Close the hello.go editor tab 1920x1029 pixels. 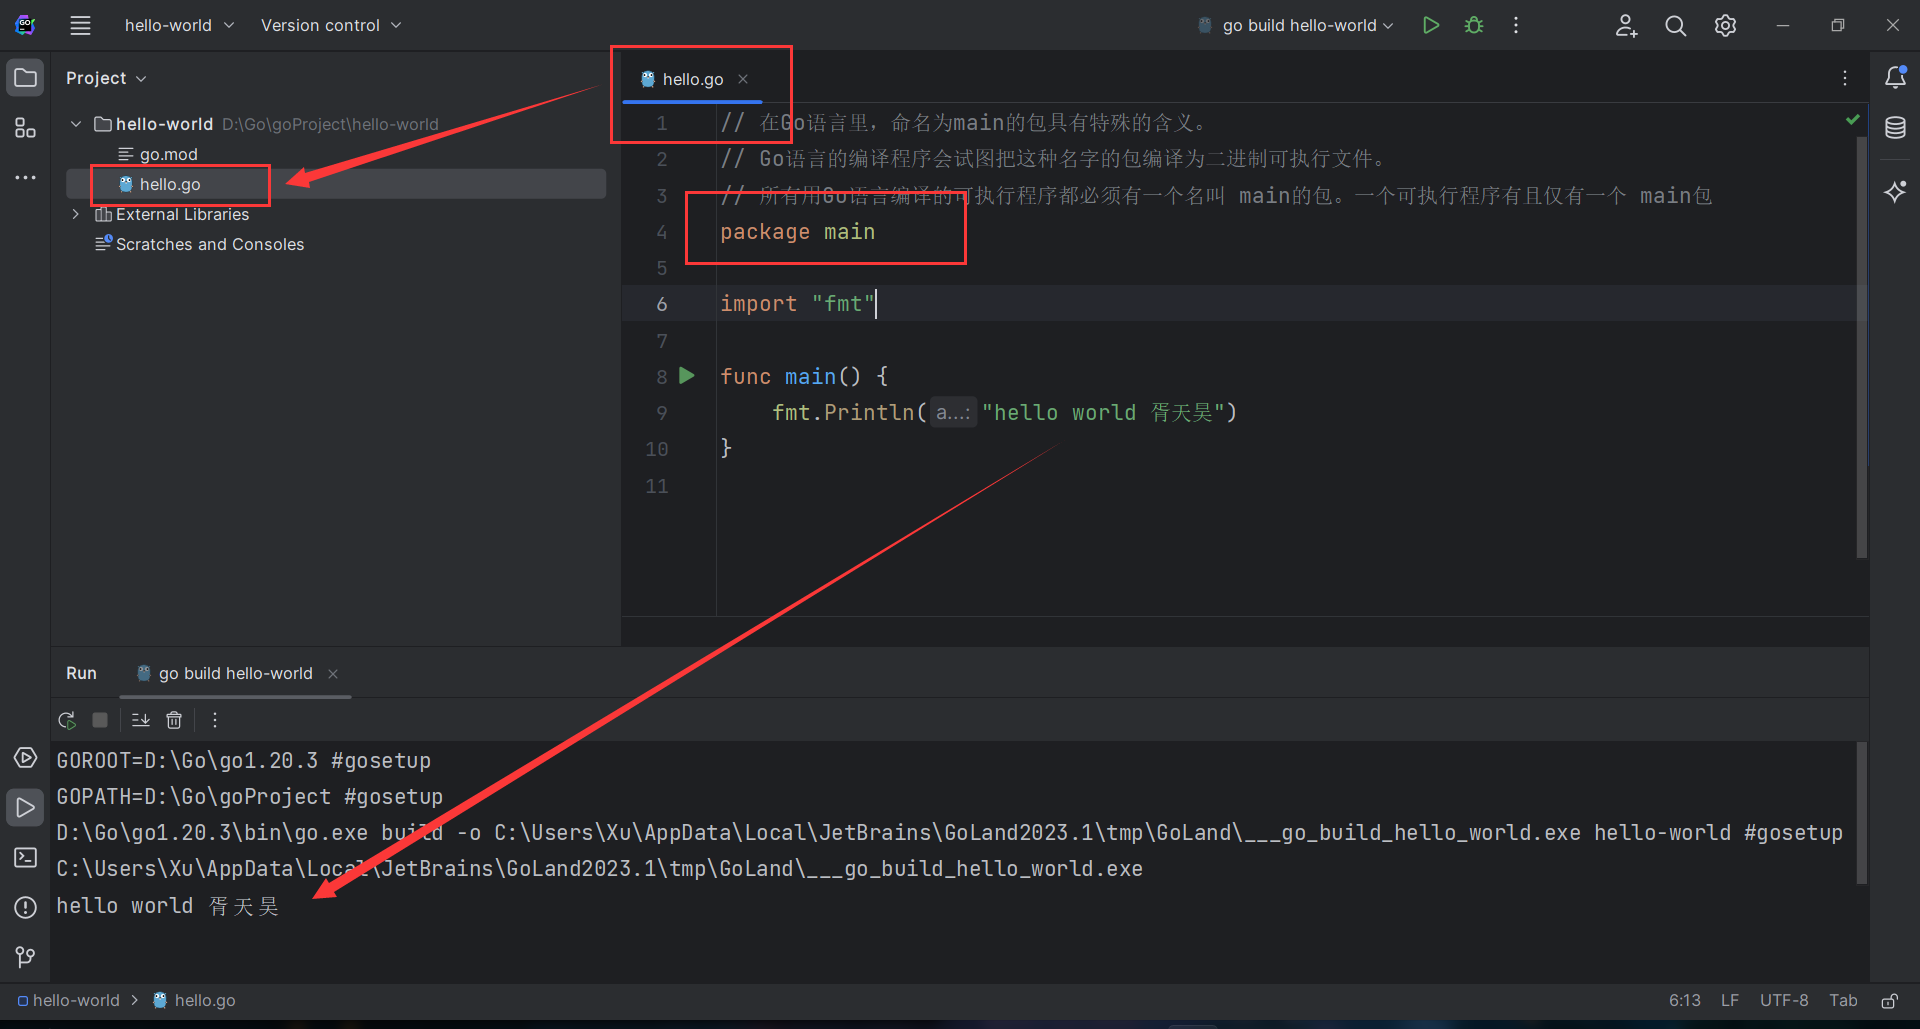743,79
